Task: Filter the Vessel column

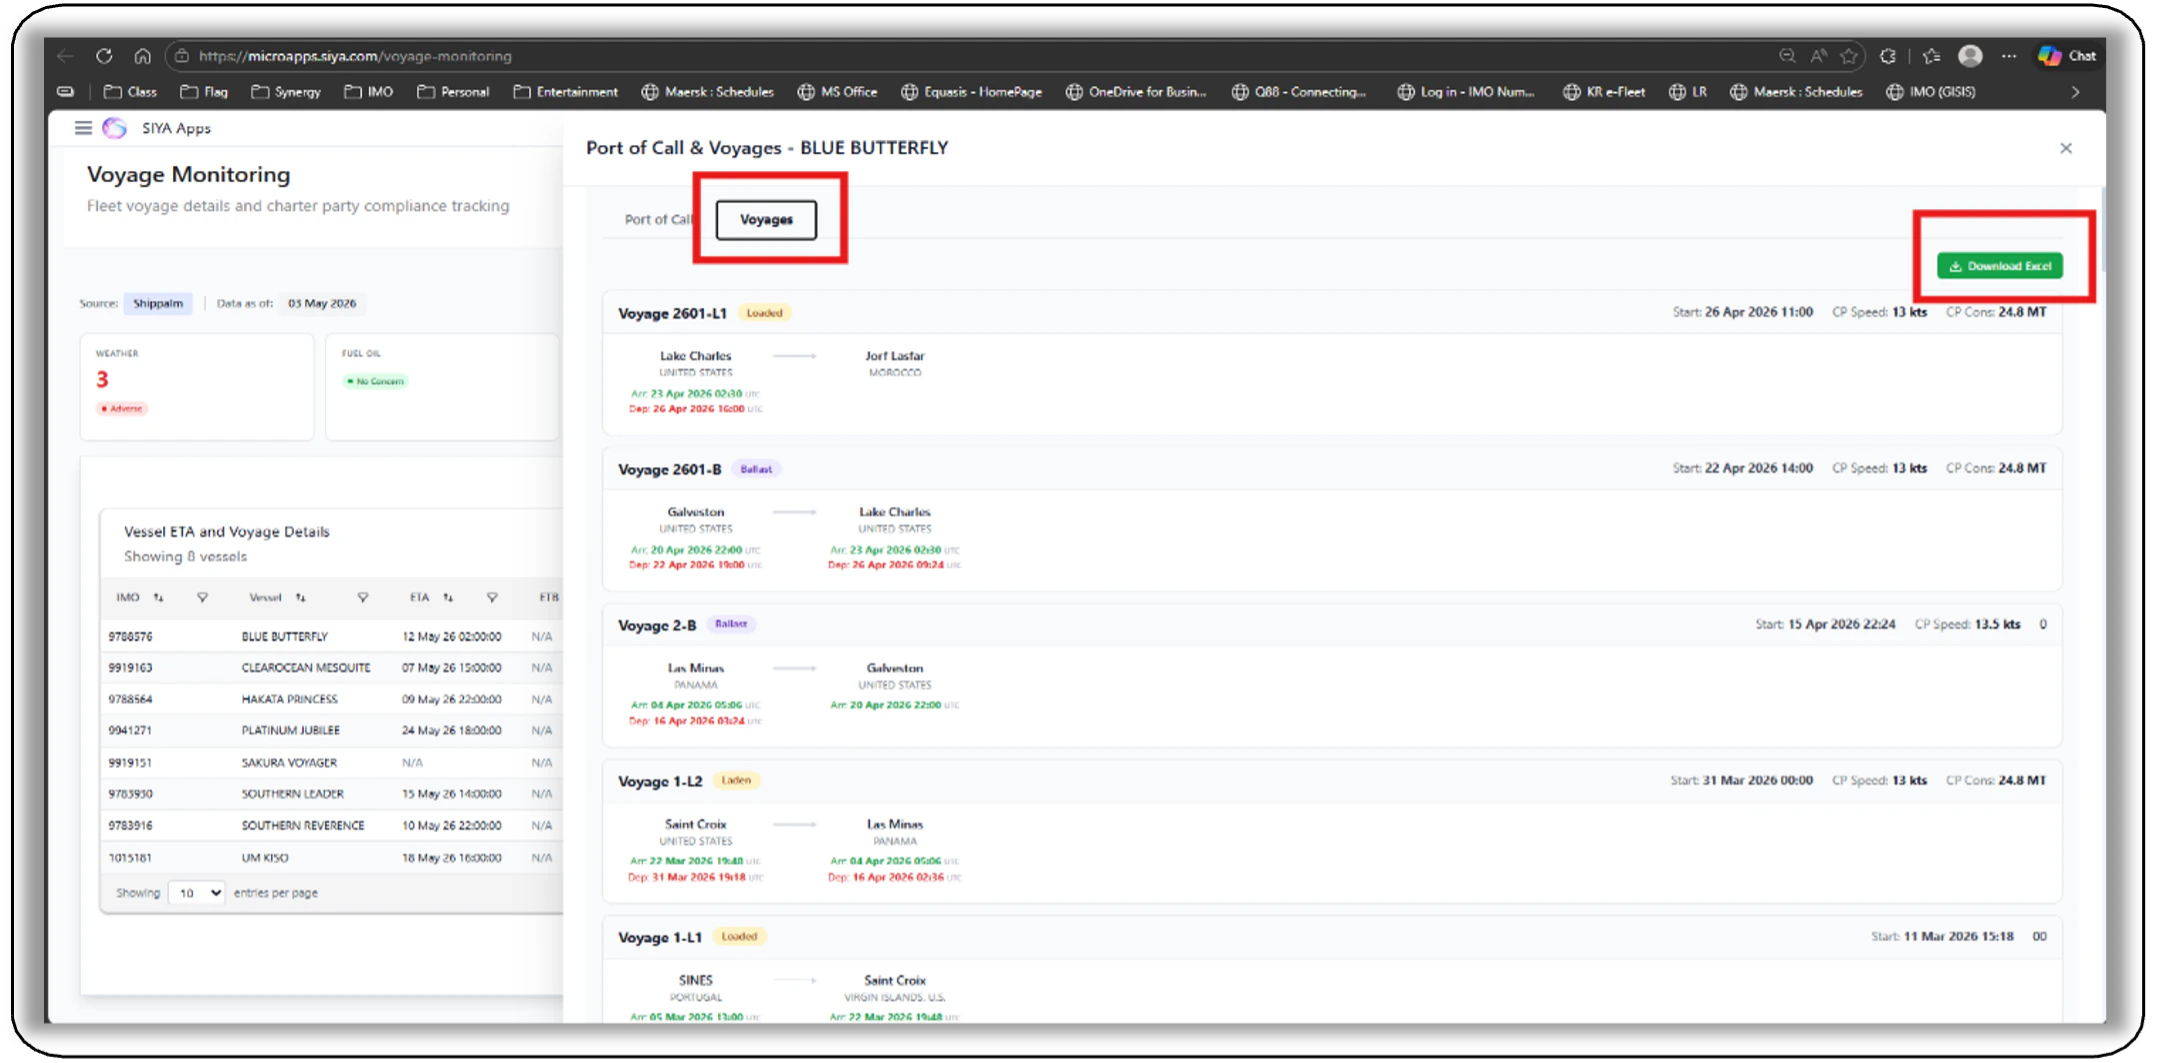Action: (362, 598)
